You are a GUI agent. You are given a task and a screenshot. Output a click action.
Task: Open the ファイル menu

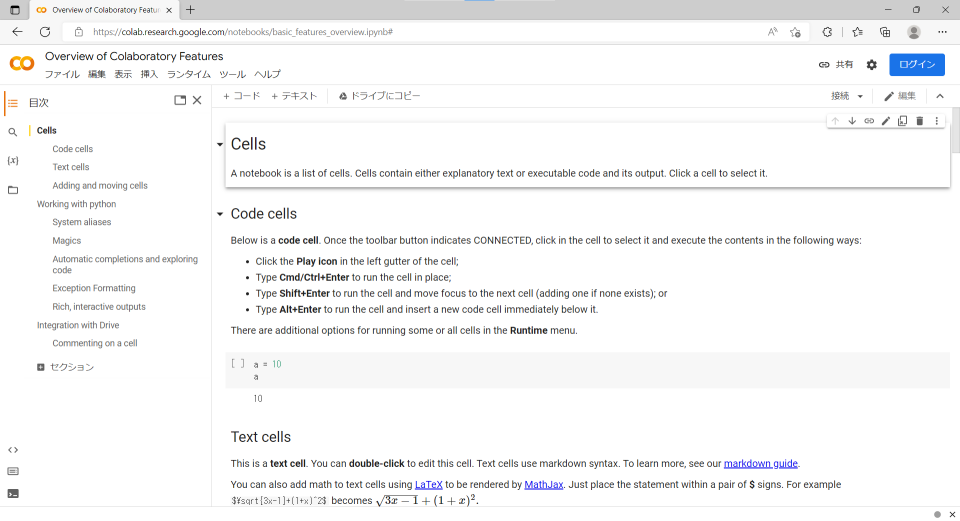62,74
